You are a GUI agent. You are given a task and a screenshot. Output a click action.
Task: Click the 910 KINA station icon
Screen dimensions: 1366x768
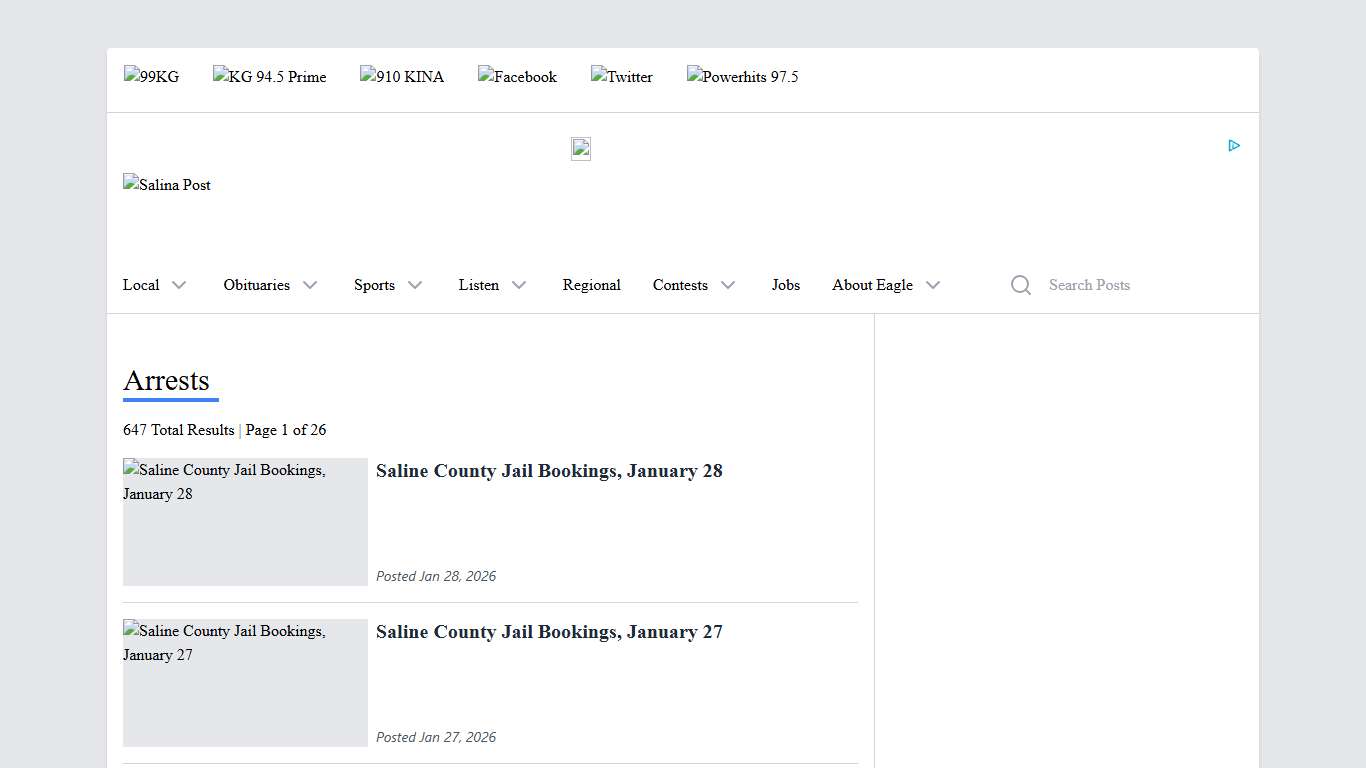[401, 77]
